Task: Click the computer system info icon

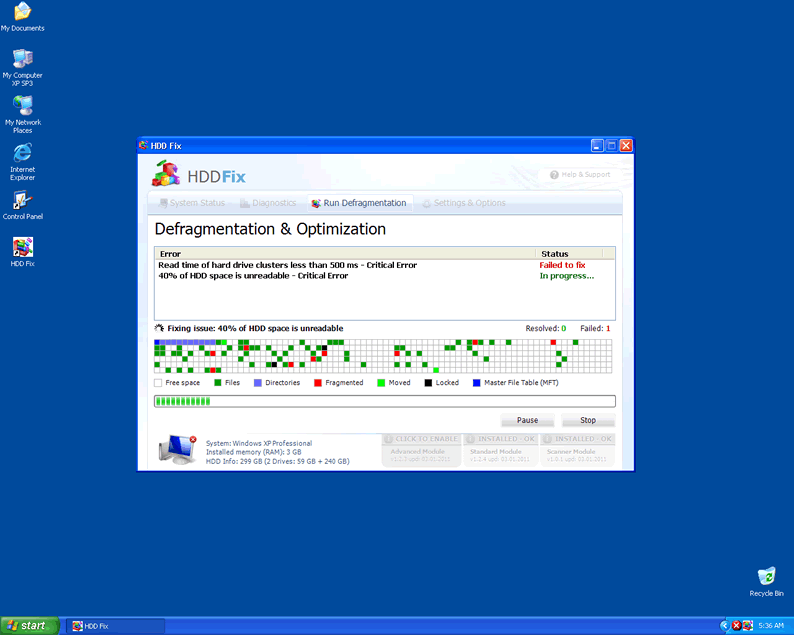Action: pos(176,450)
